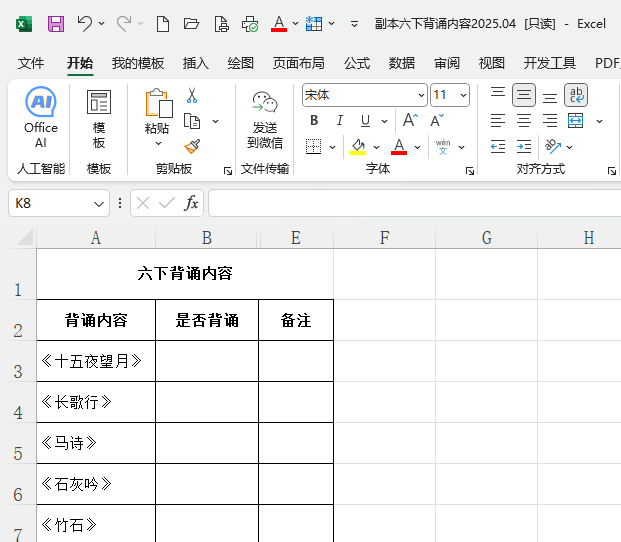Screen dimensions: 621x542
Task: Apply red font color in ribbon
Action: pos(399,147)
